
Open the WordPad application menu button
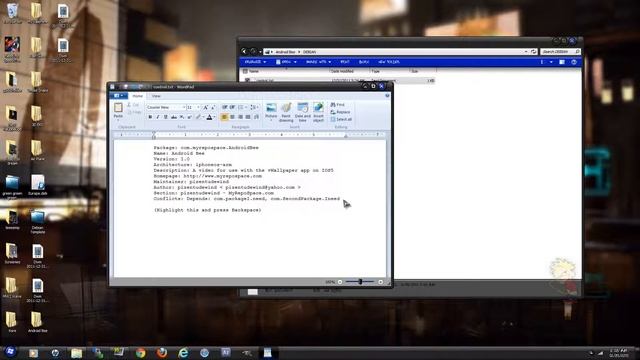pyautogui.click(x=119, y=96)
